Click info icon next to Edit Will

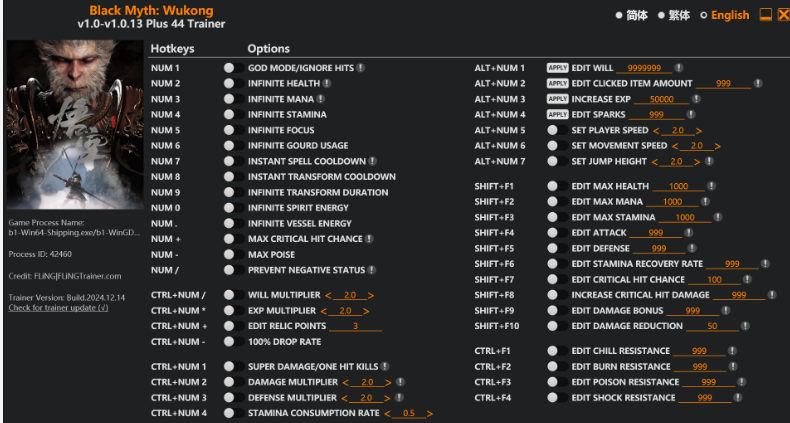tap(701, 68)
